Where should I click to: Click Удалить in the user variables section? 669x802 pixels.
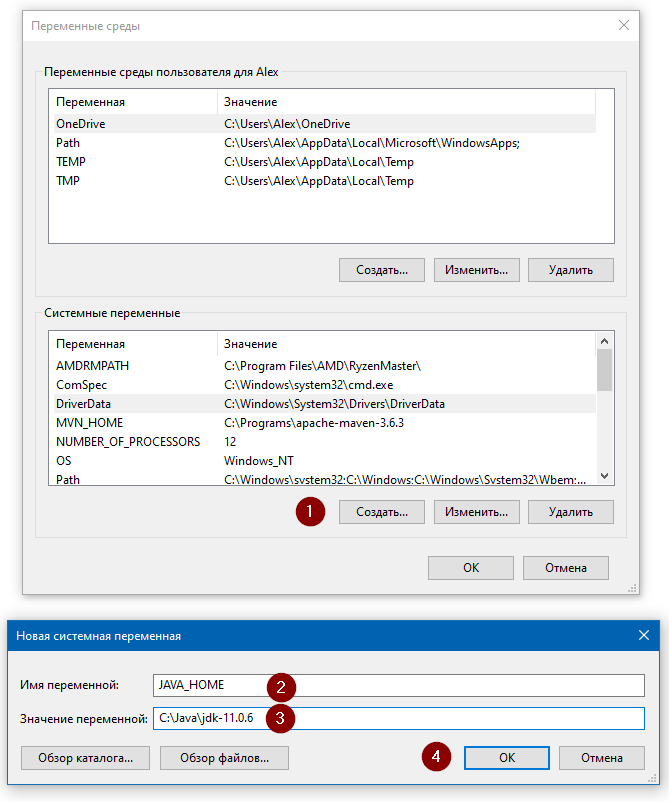pyautogui.click(x=570, y=270)
